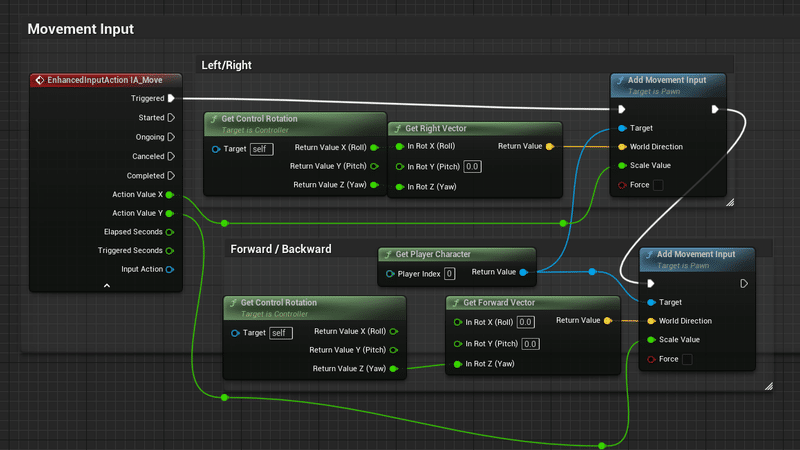This screenshot has width=800, height=450.
Task: Click the Player Index value field
Action: click(x=449, y=273)
